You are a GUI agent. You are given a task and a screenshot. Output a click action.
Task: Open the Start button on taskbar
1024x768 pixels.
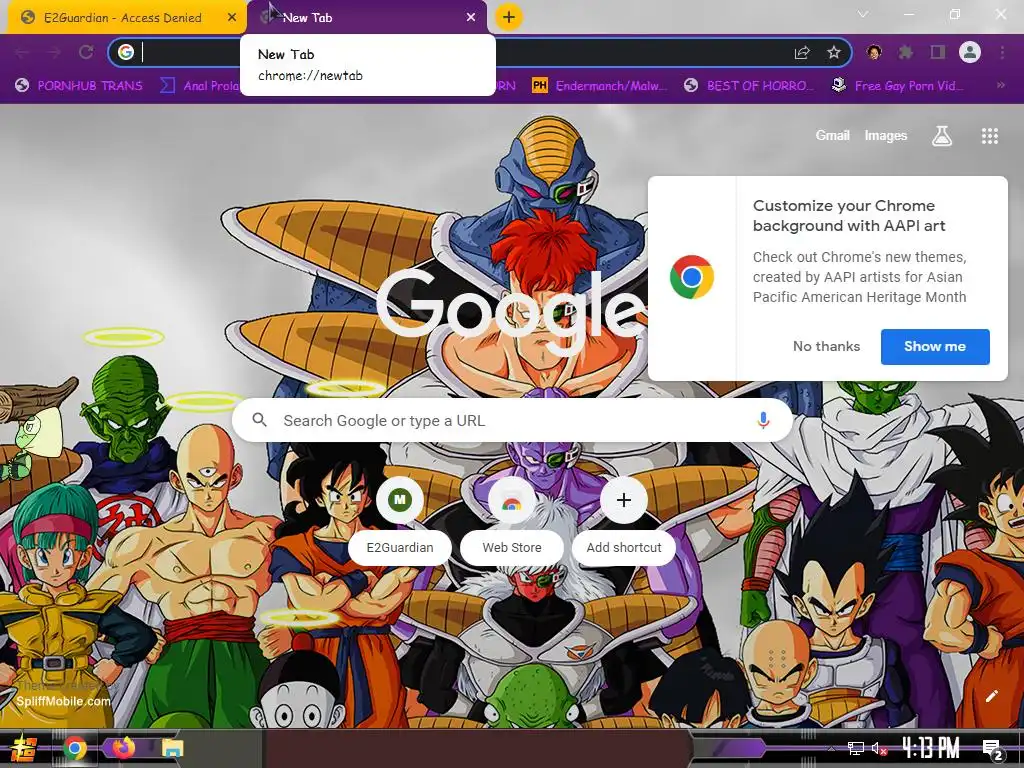24,748
